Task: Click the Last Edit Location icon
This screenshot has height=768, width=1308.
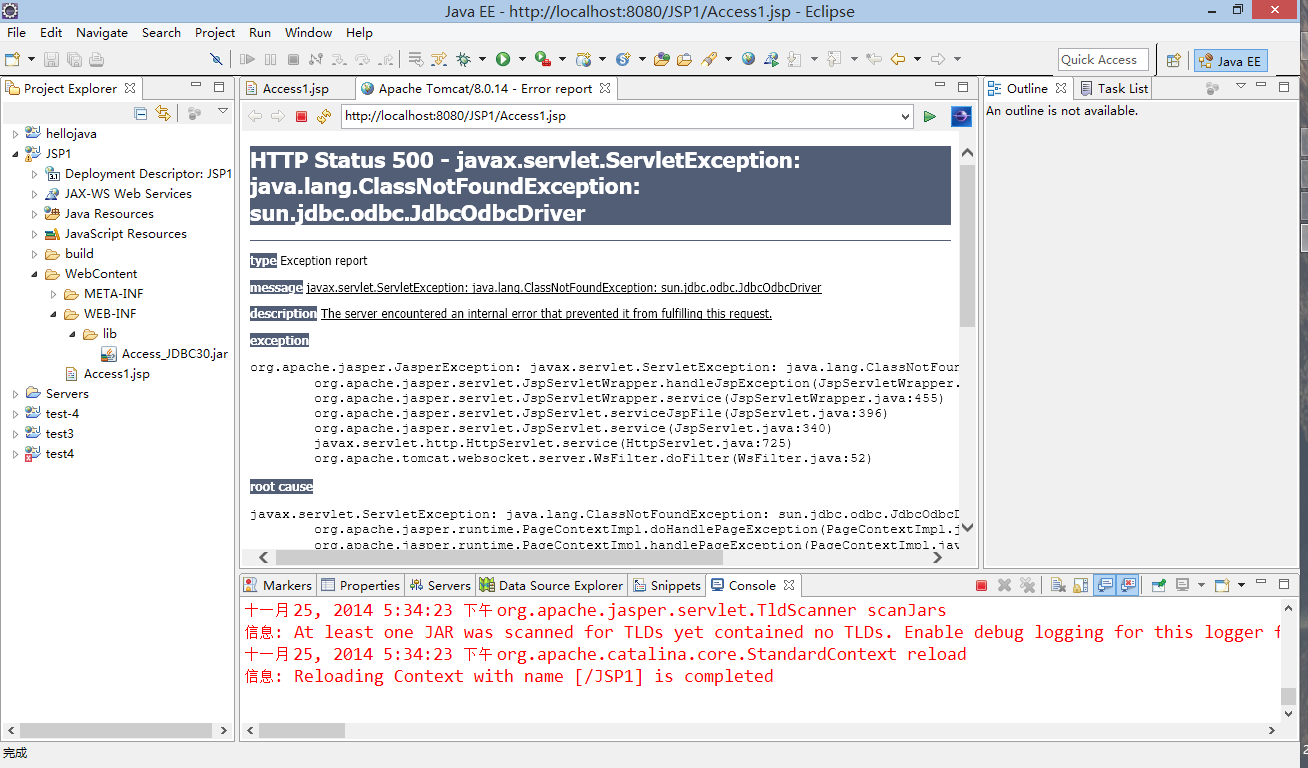Action: tap(872, 59)
